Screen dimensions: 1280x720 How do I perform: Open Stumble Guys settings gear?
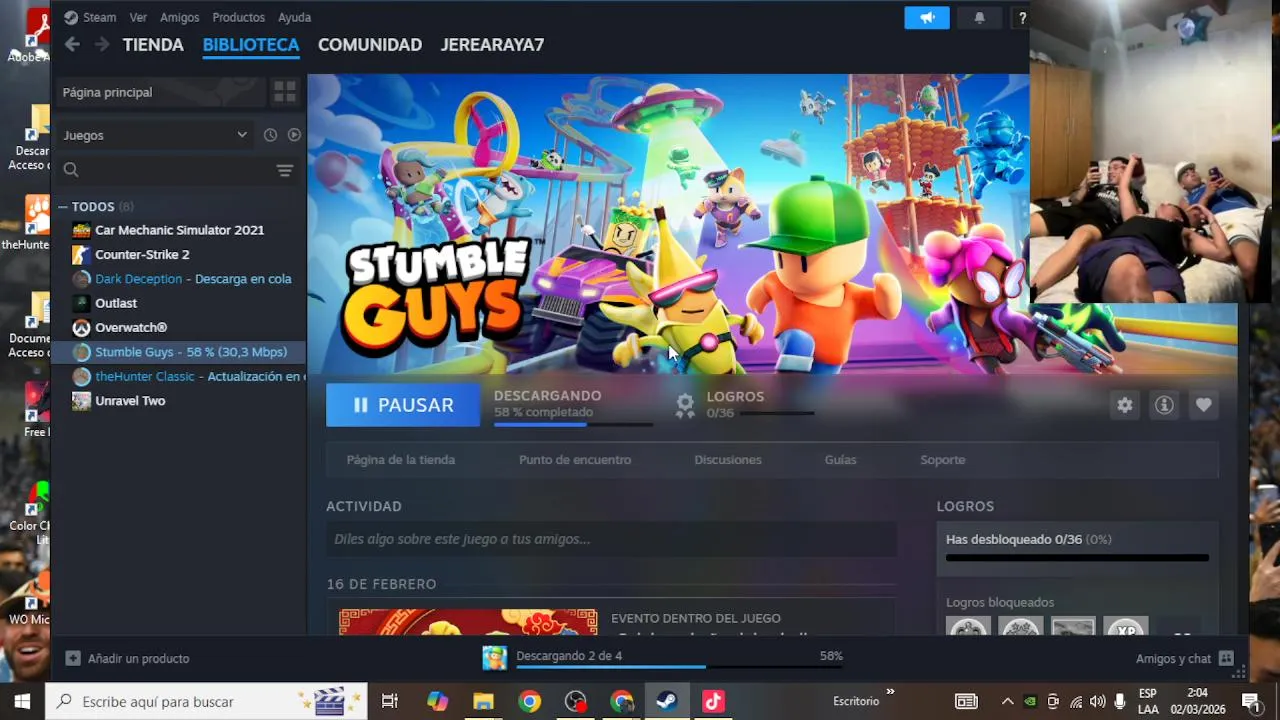pyautogui.click(x=1125, y=405)
